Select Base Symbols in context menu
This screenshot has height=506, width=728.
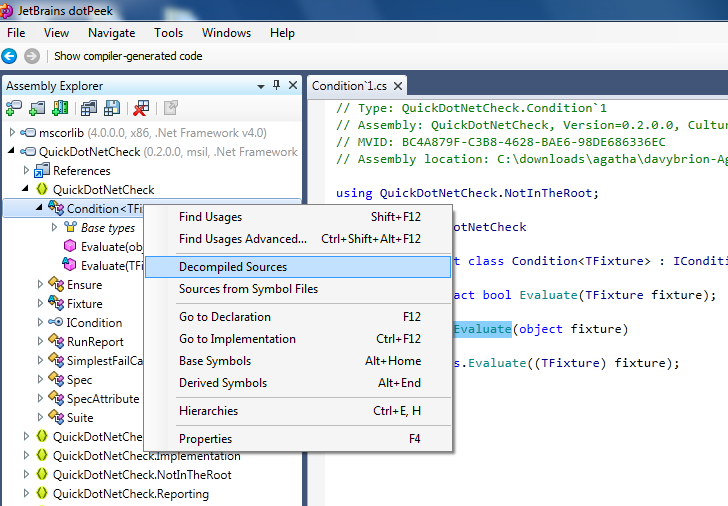[x=299, y=361]
